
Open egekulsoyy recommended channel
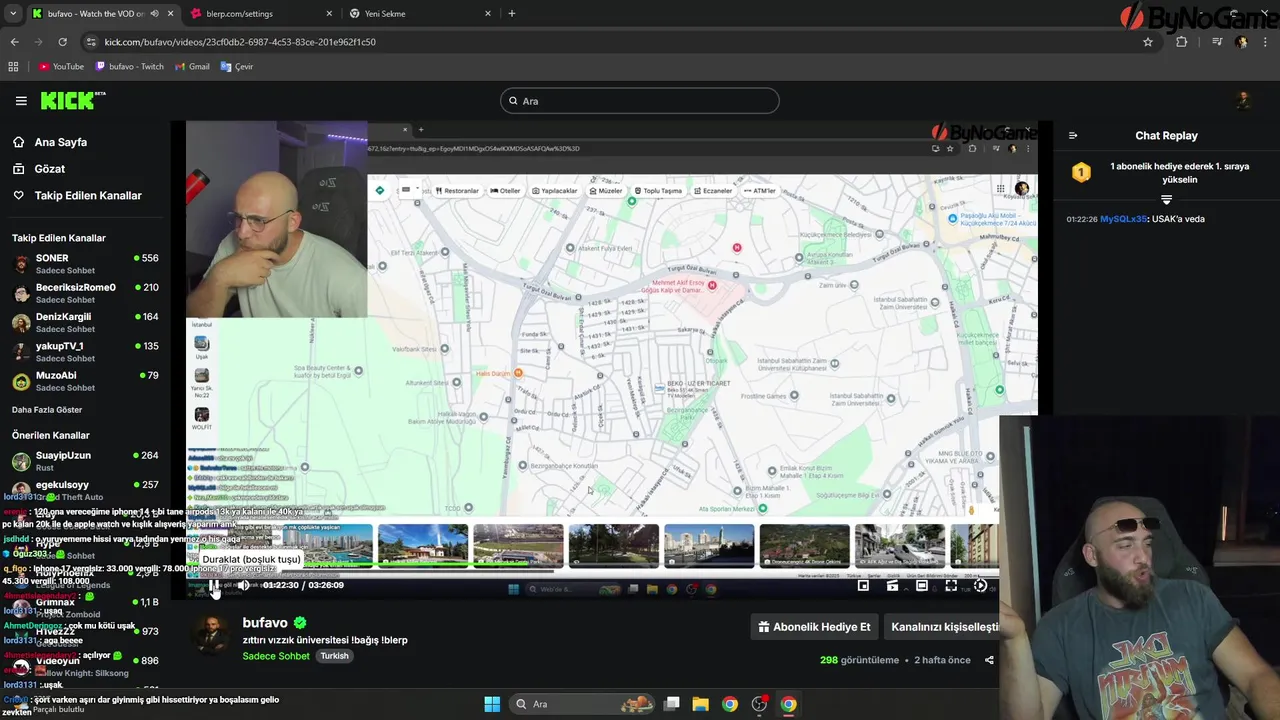(85, 488)
